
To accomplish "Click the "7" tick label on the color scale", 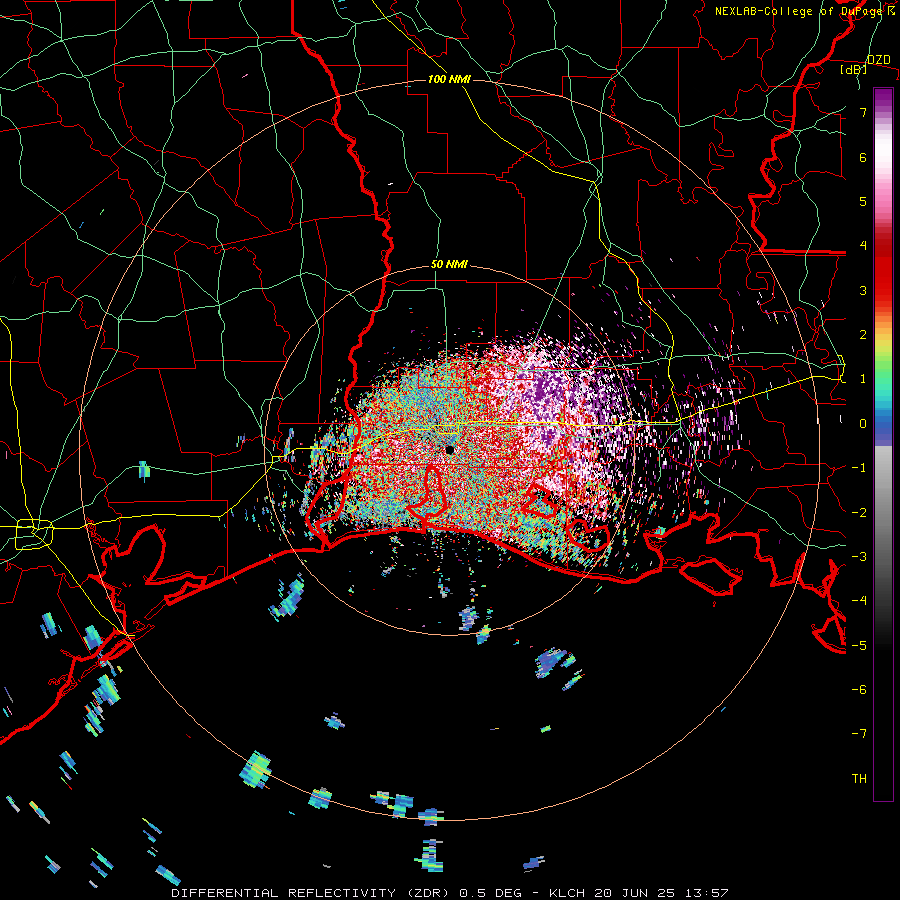I will (x=863, y=112).
